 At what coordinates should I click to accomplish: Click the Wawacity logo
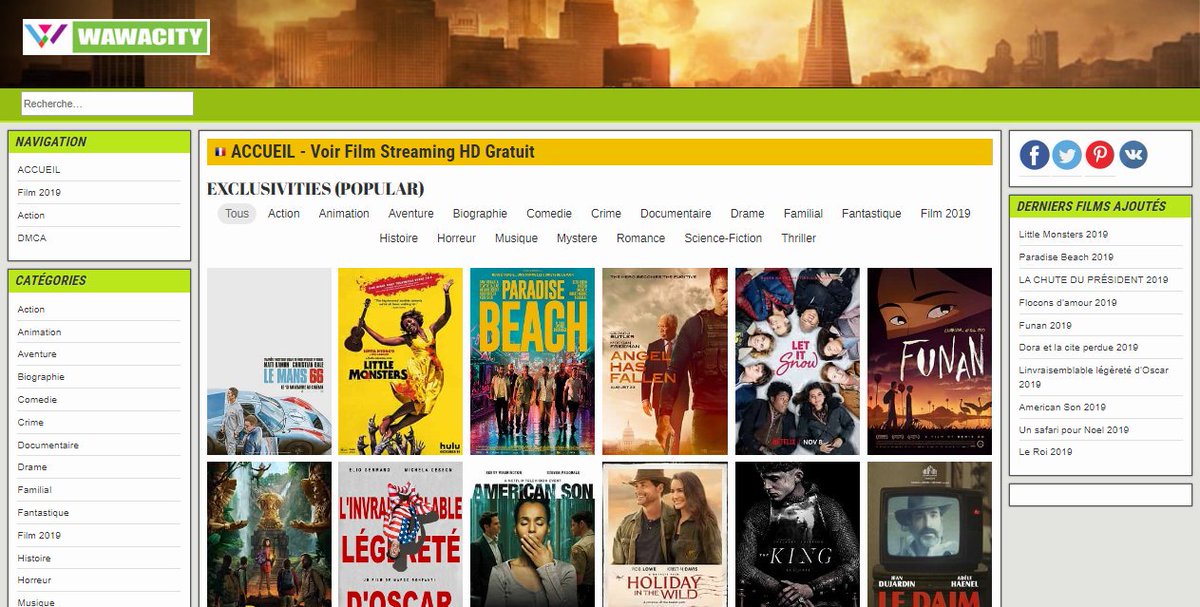(x=116, y=37)
